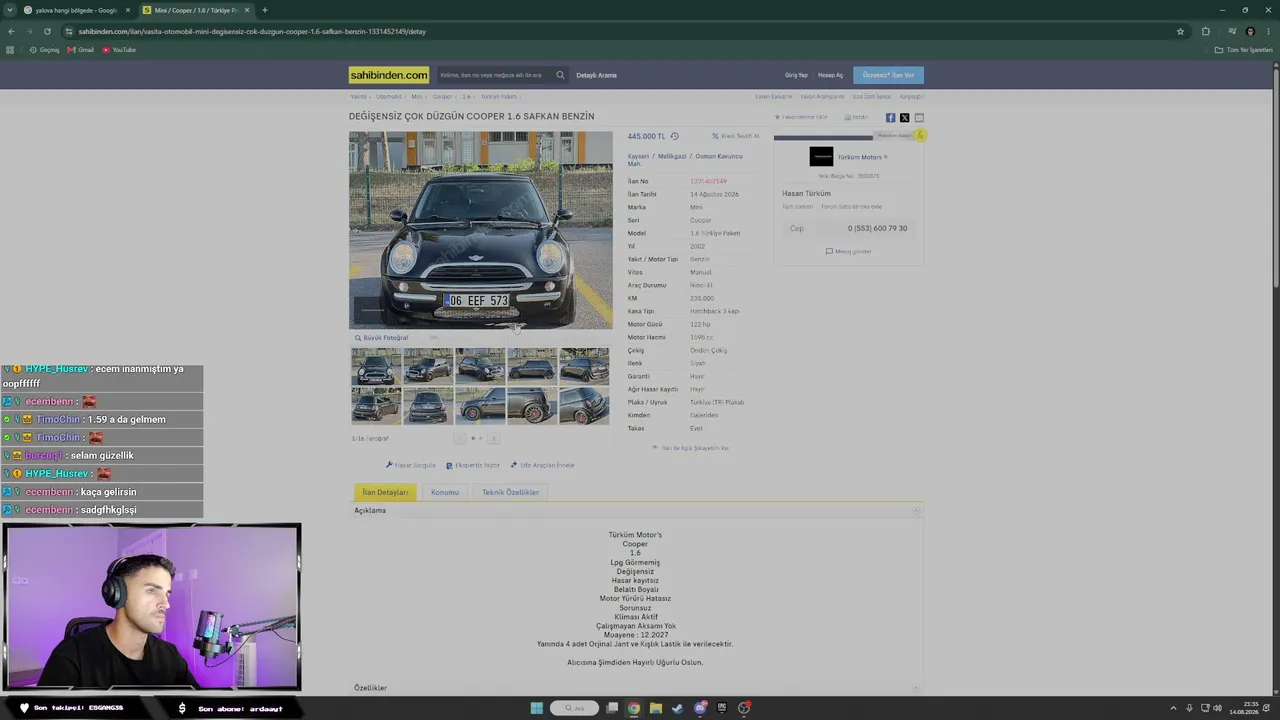The width and height of the screenshot is (1280, 720).
Task: Open the Gmail bookmark
Action: (x=81, y=50)
